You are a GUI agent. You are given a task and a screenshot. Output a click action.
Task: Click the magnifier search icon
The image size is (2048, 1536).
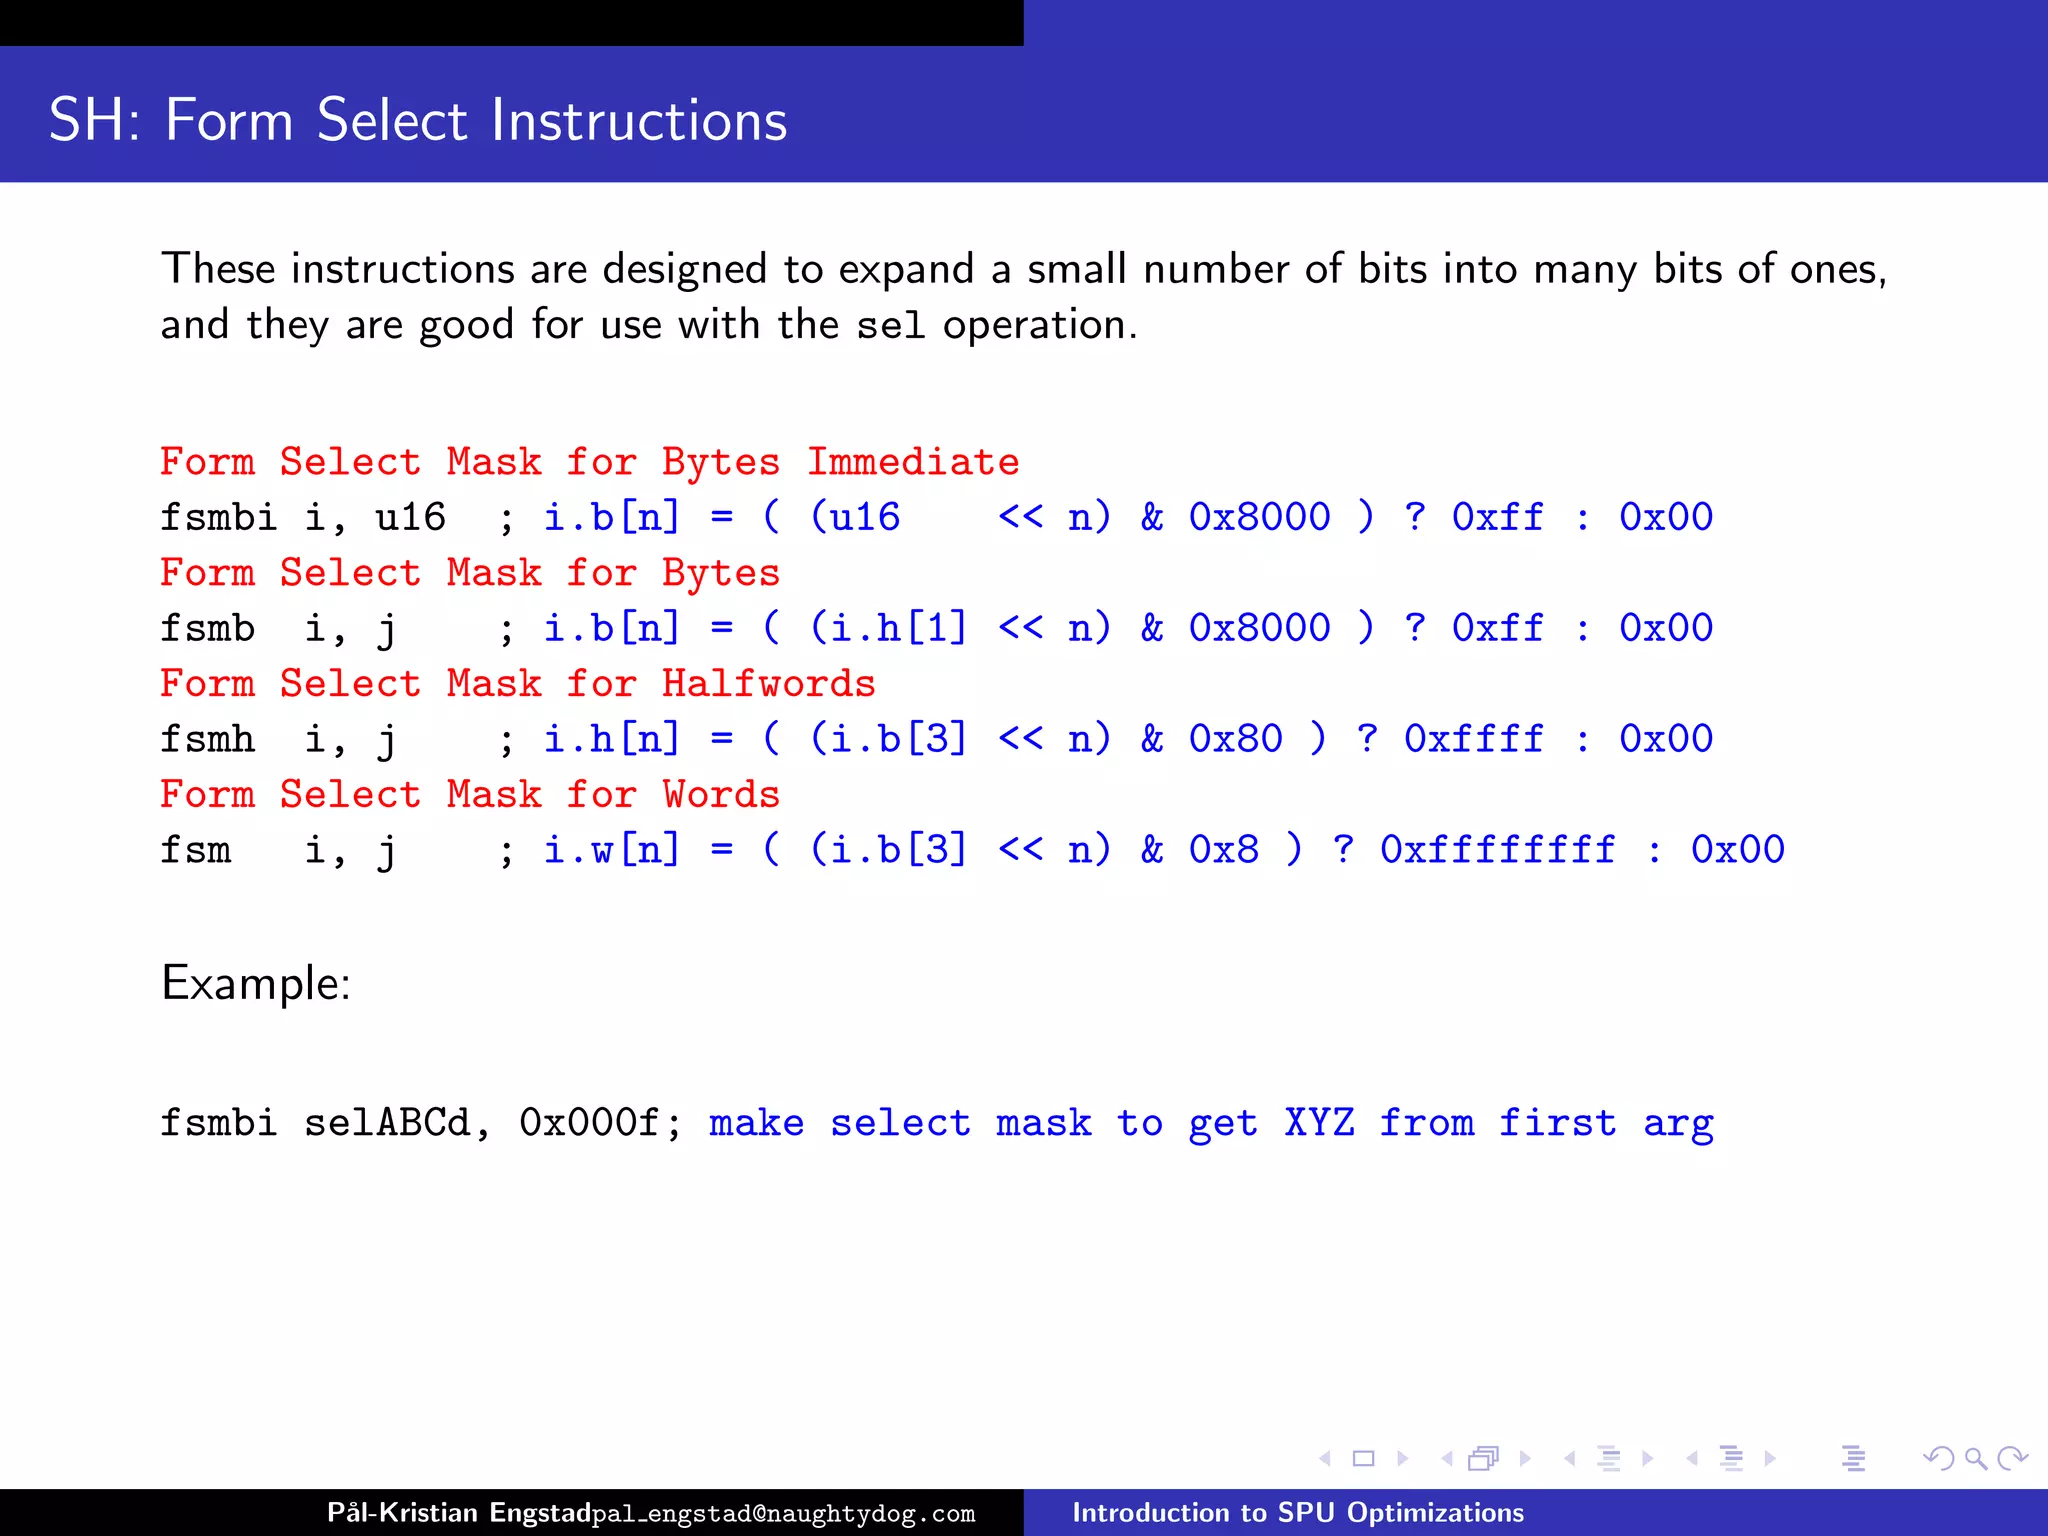tap(1976, 1459)
